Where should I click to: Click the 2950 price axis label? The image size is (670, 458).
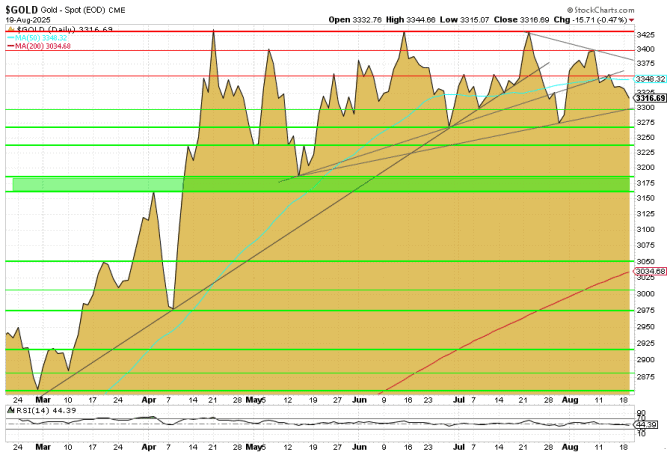[645, 326]
